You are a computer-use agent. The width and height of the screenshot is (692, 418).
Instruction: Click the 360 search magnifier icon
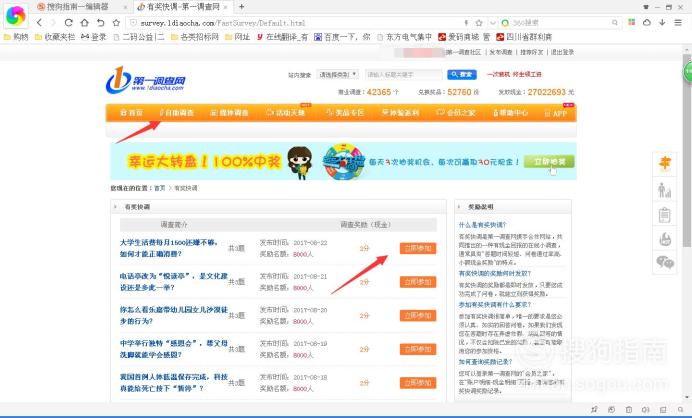click(614, 23)
